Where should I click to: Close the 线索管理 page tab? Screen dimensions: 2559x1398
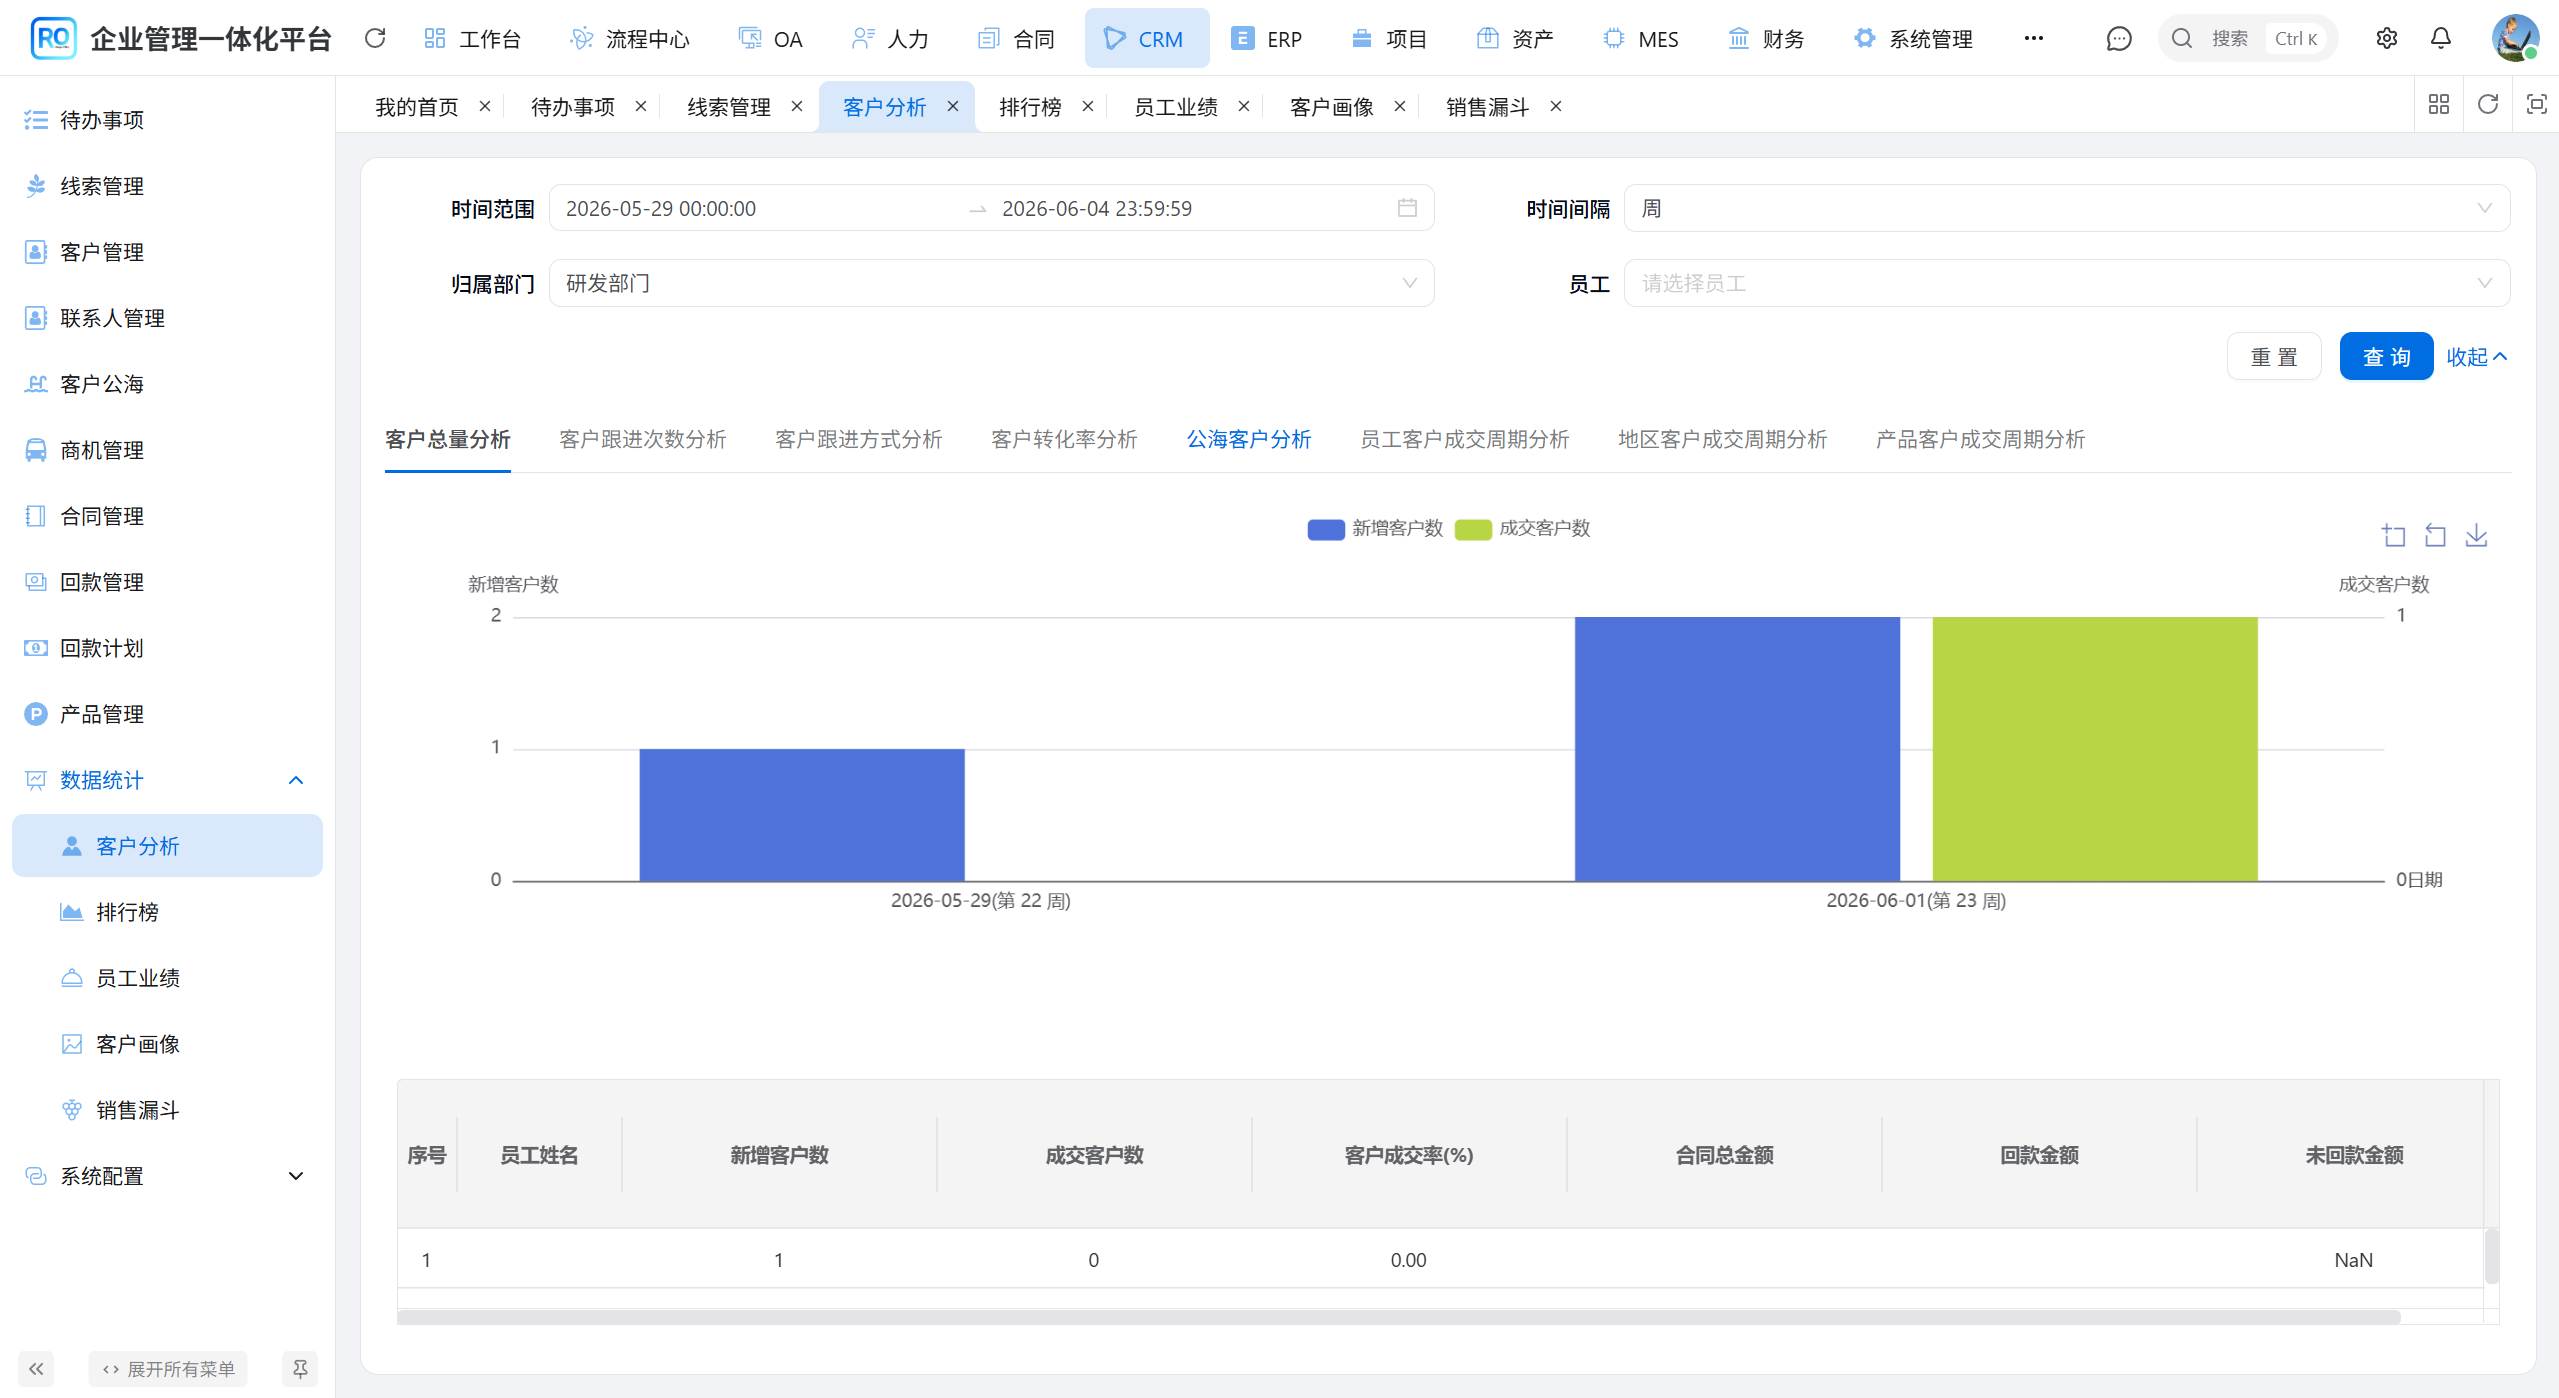(797, 106)
